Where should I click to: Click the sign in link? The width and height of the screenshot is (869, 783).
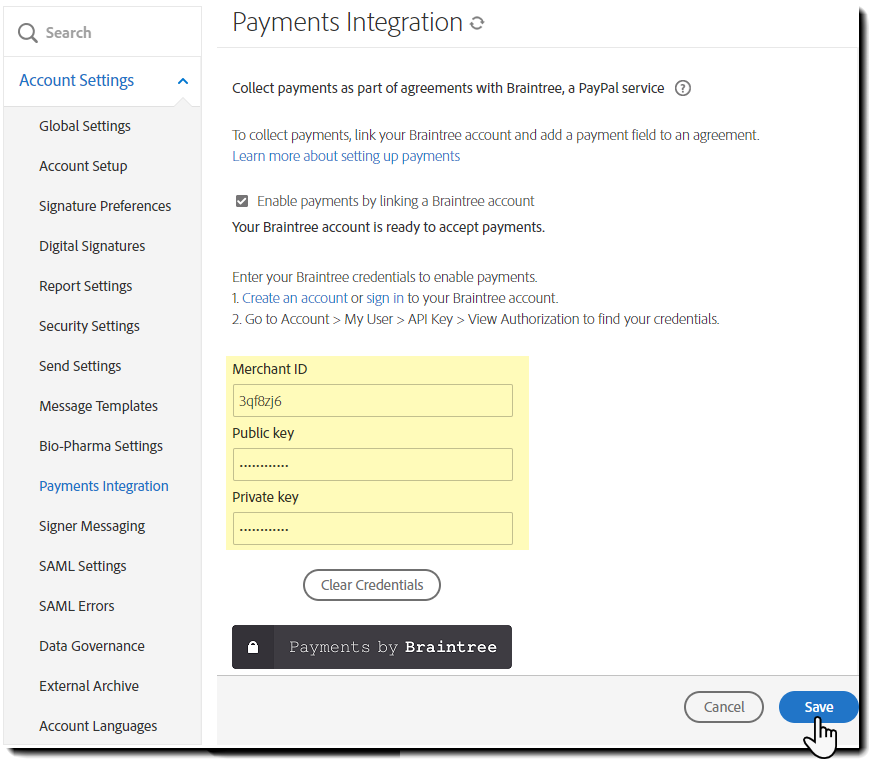[385, 298]
